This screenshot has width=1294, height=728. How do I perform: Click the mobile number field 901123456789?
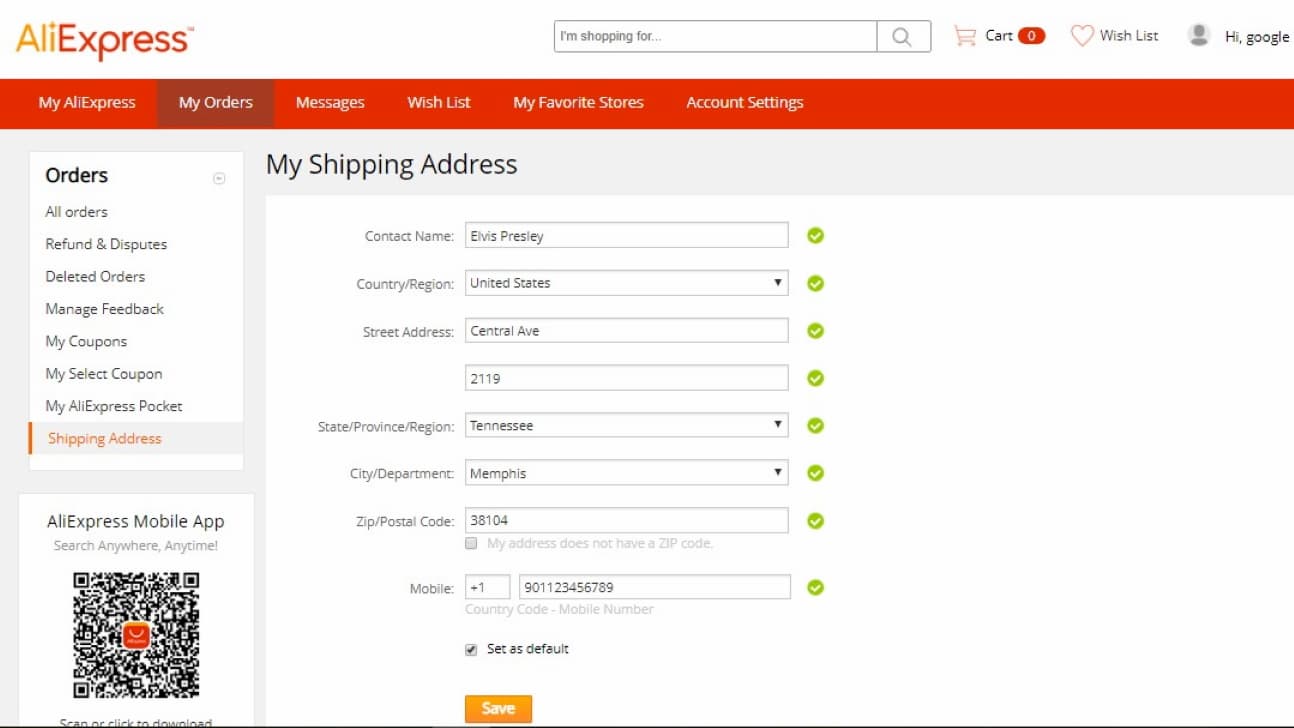point(655,587)
